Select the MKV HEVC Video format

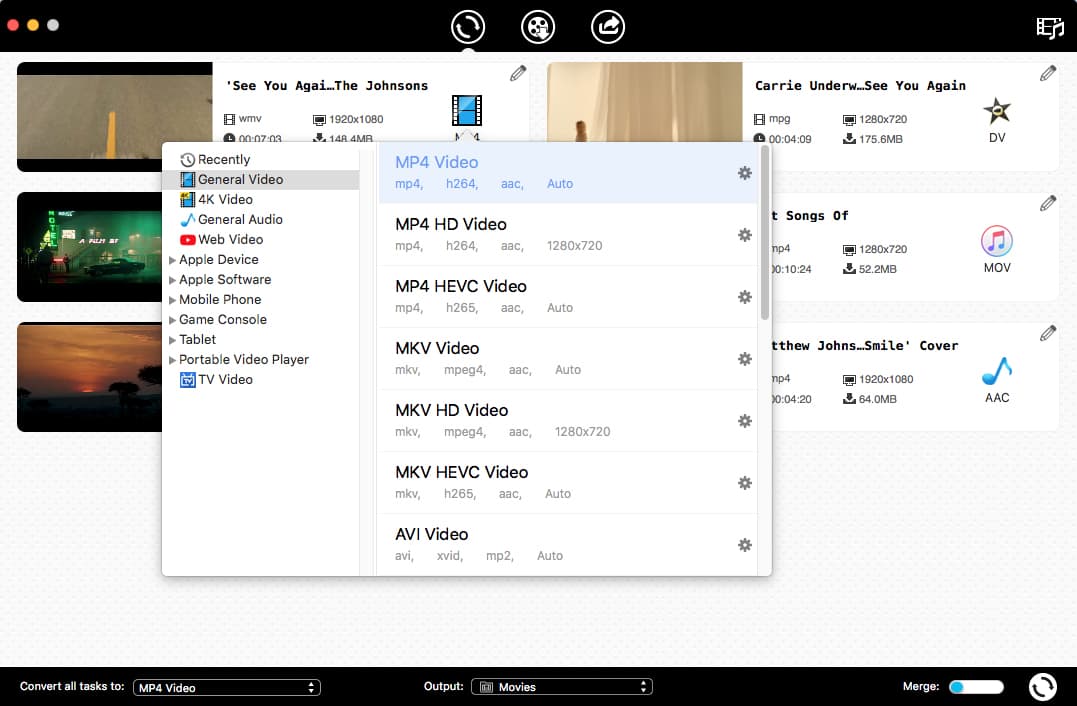tap(460, 472)
